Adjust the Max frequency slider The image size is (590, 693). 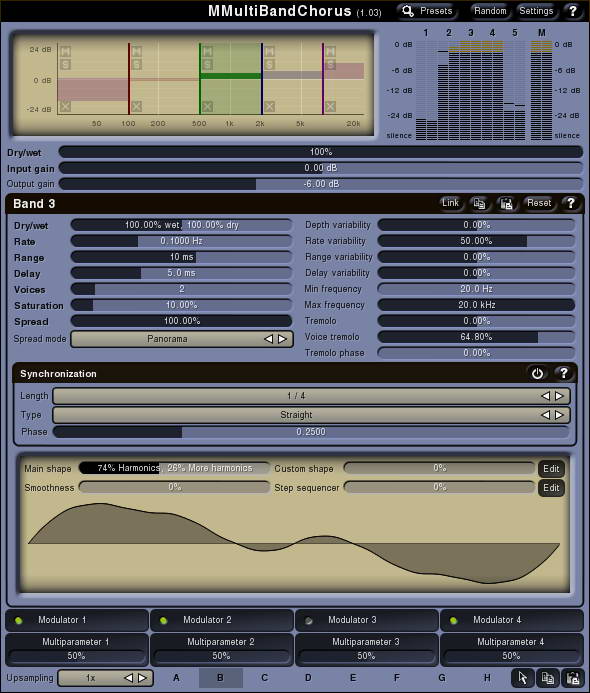[476, 305]
